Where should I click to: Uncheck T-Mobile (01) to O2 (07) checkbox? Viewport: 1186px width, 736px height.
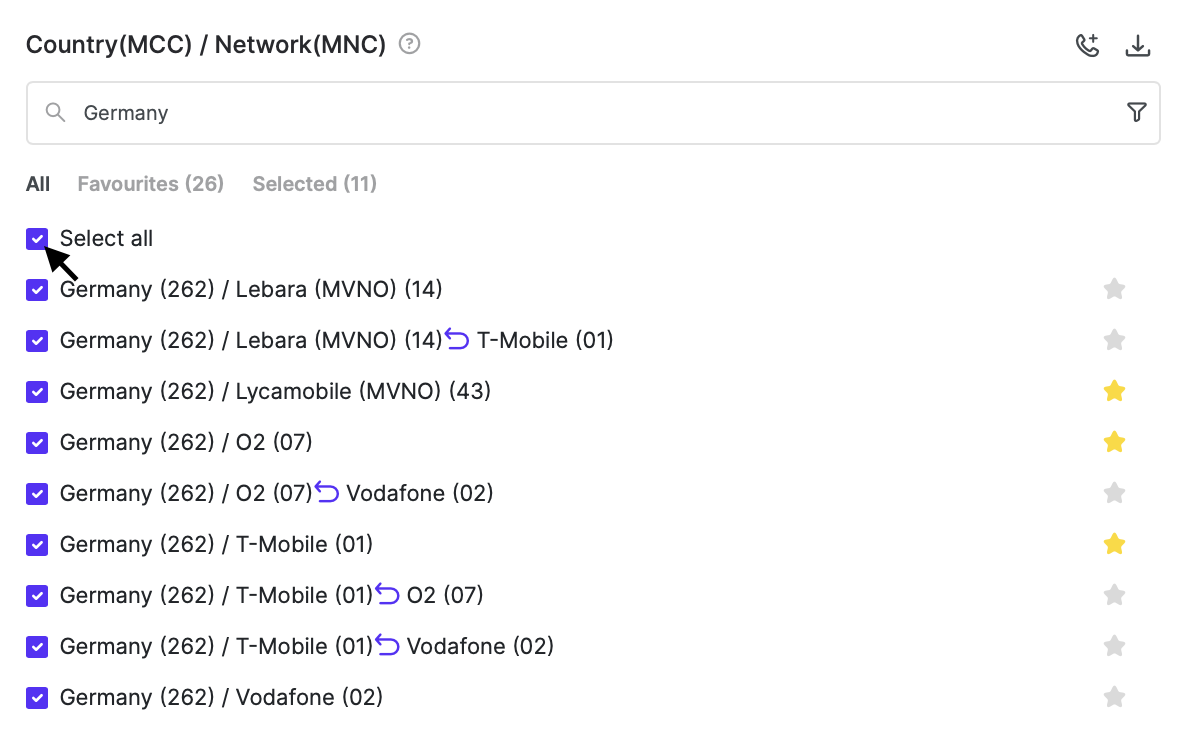37,595
